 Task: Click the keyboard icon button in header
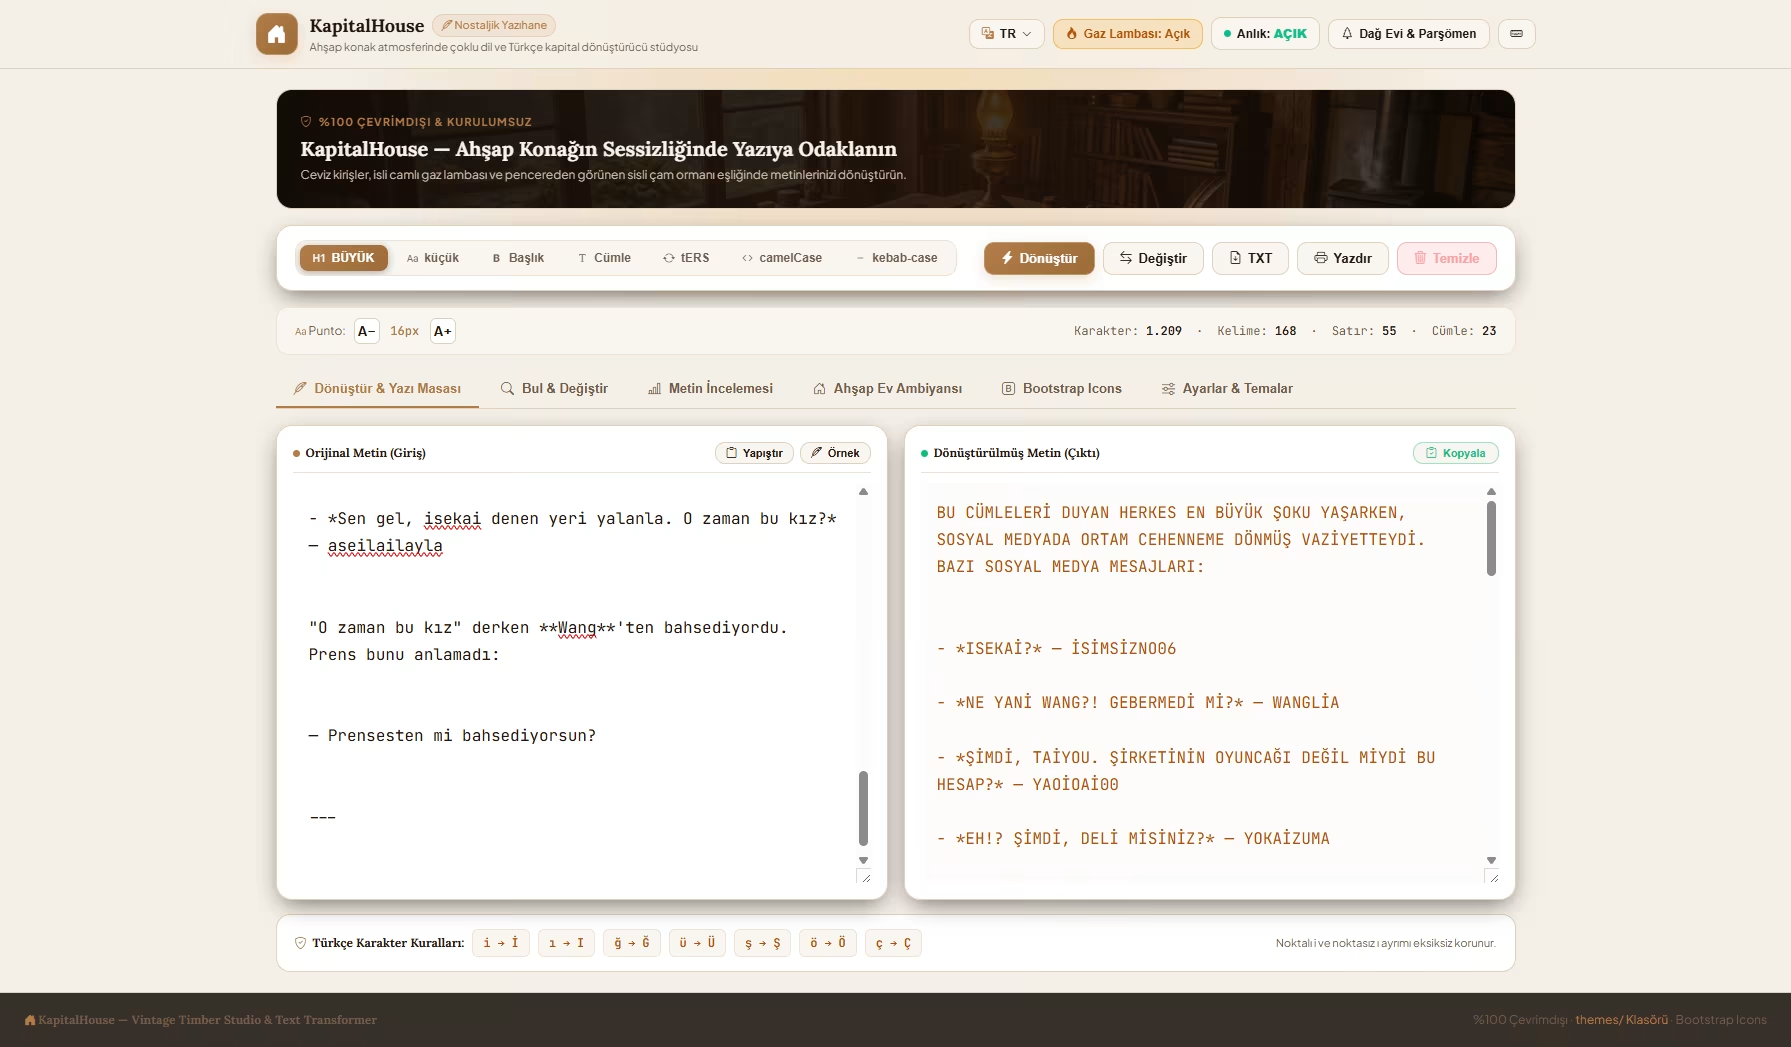pos(1516,34)
